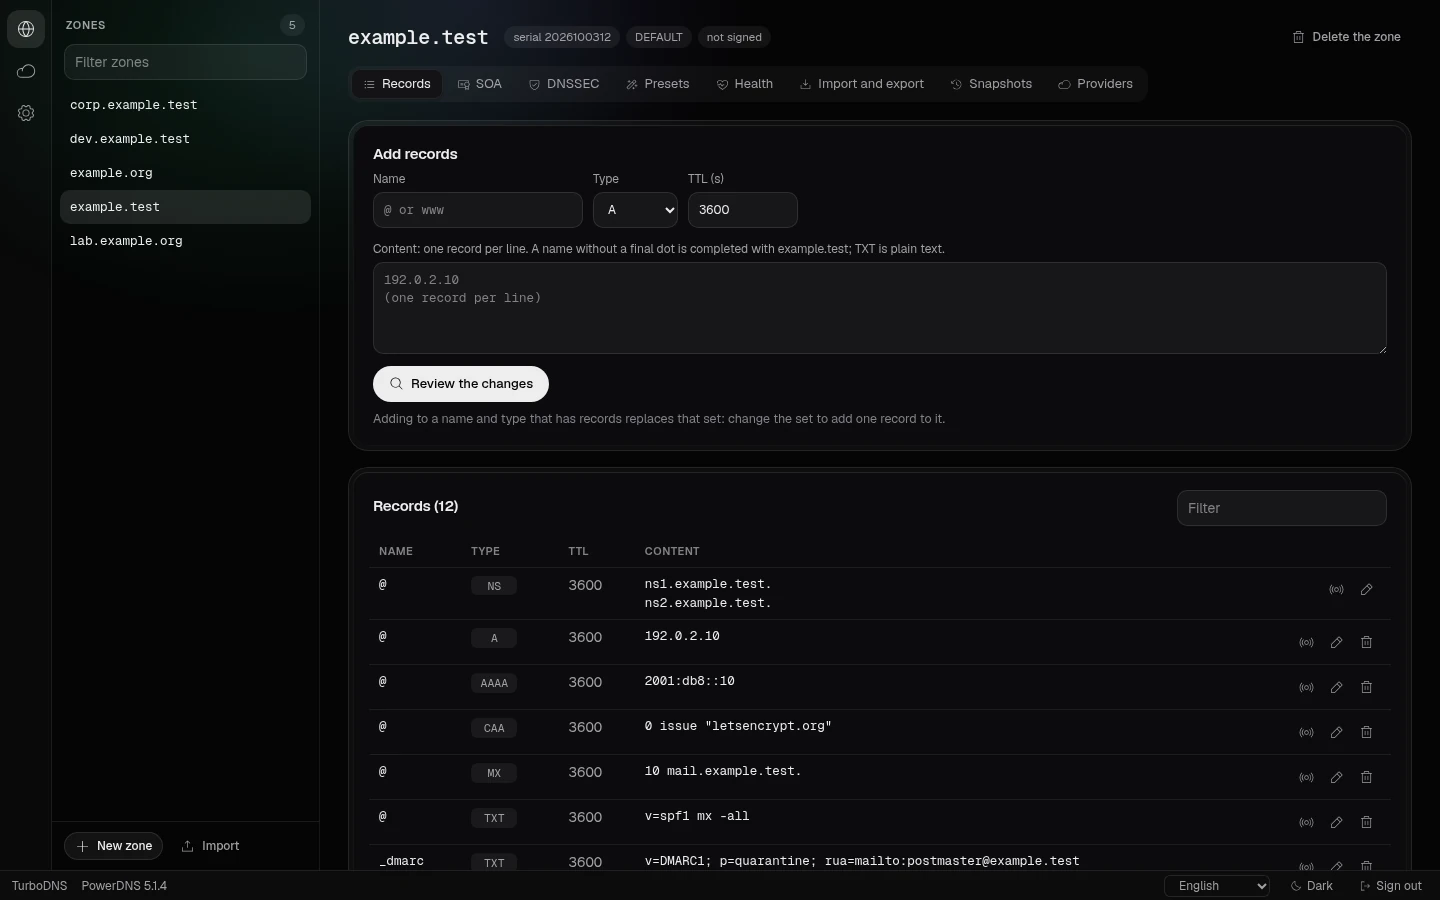Edit the AAAA record using its pencil icon
Screen dimensions: 1440x900
1336,687
